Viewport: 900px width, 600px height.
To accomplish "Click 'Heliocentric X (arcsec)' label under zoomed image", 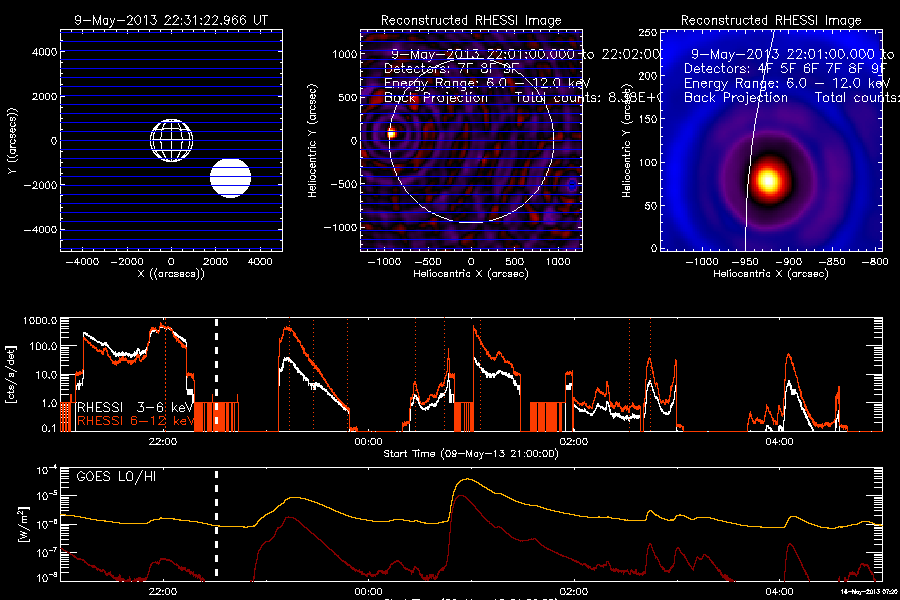I will [x=771, y=274].
